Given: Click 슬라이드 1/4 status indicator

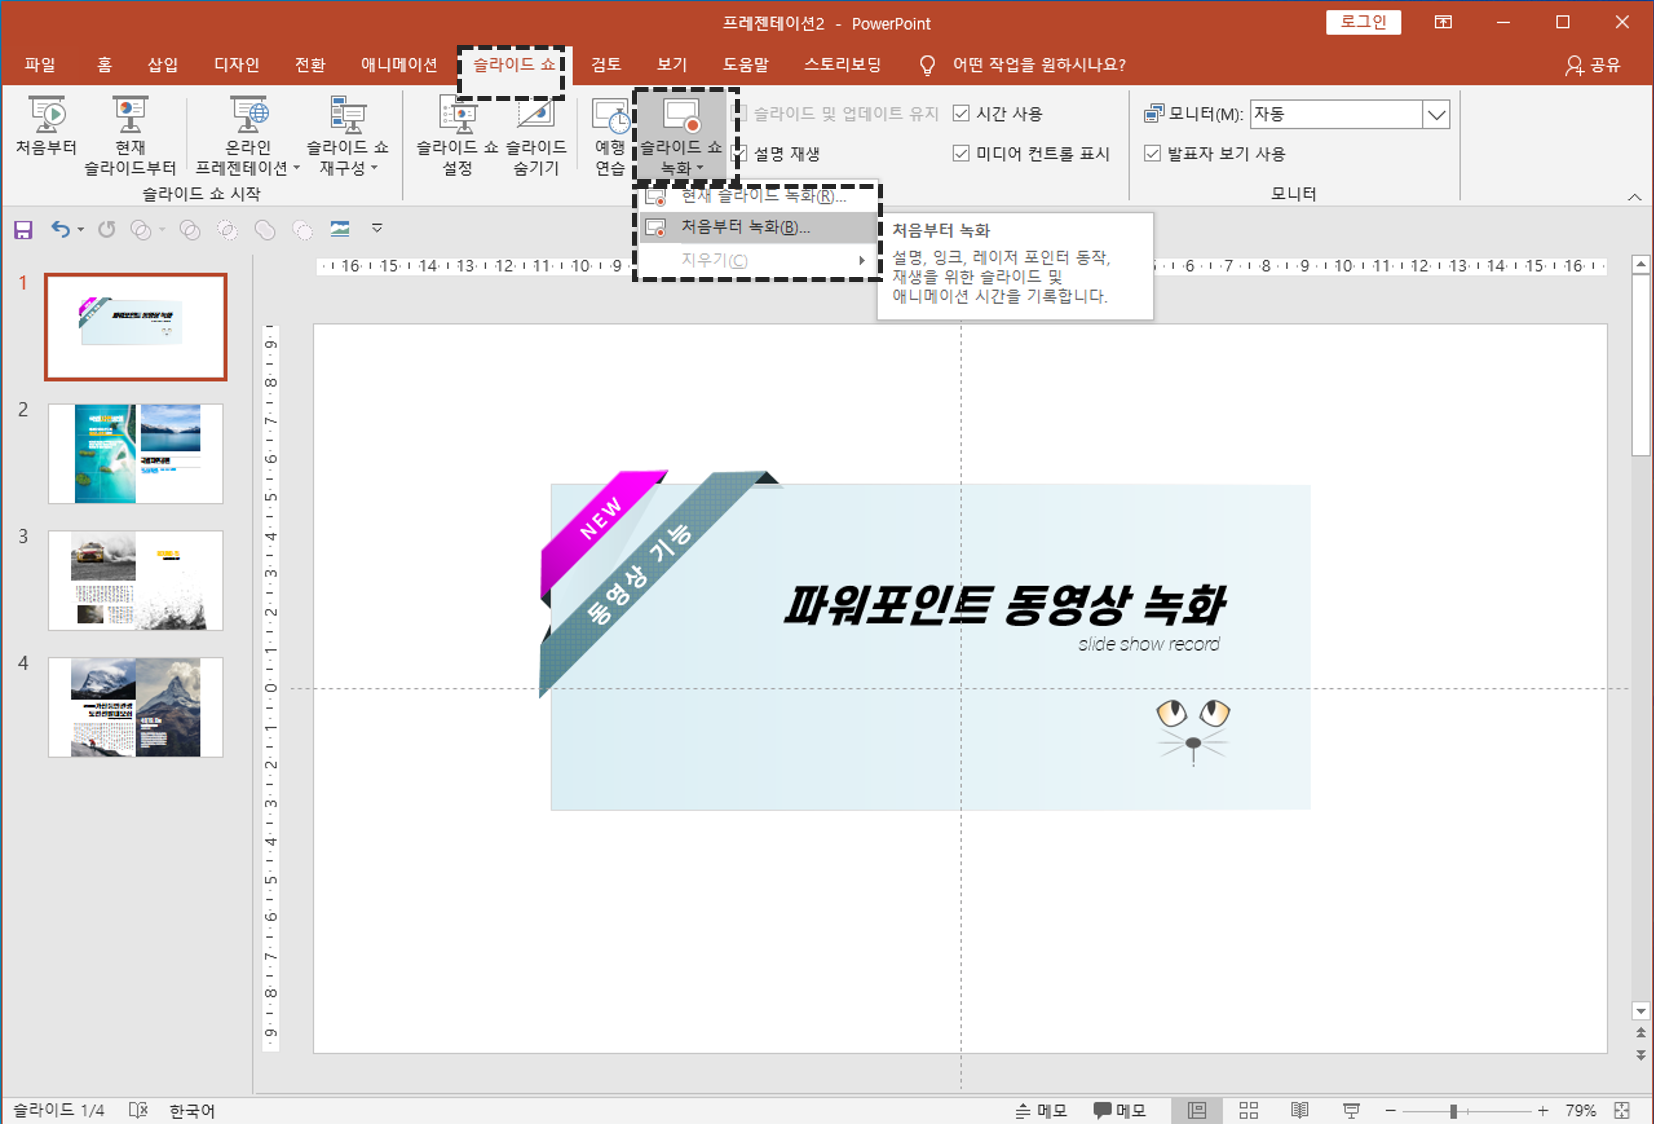Looking at the screenshot, I should coord(58,1110).
